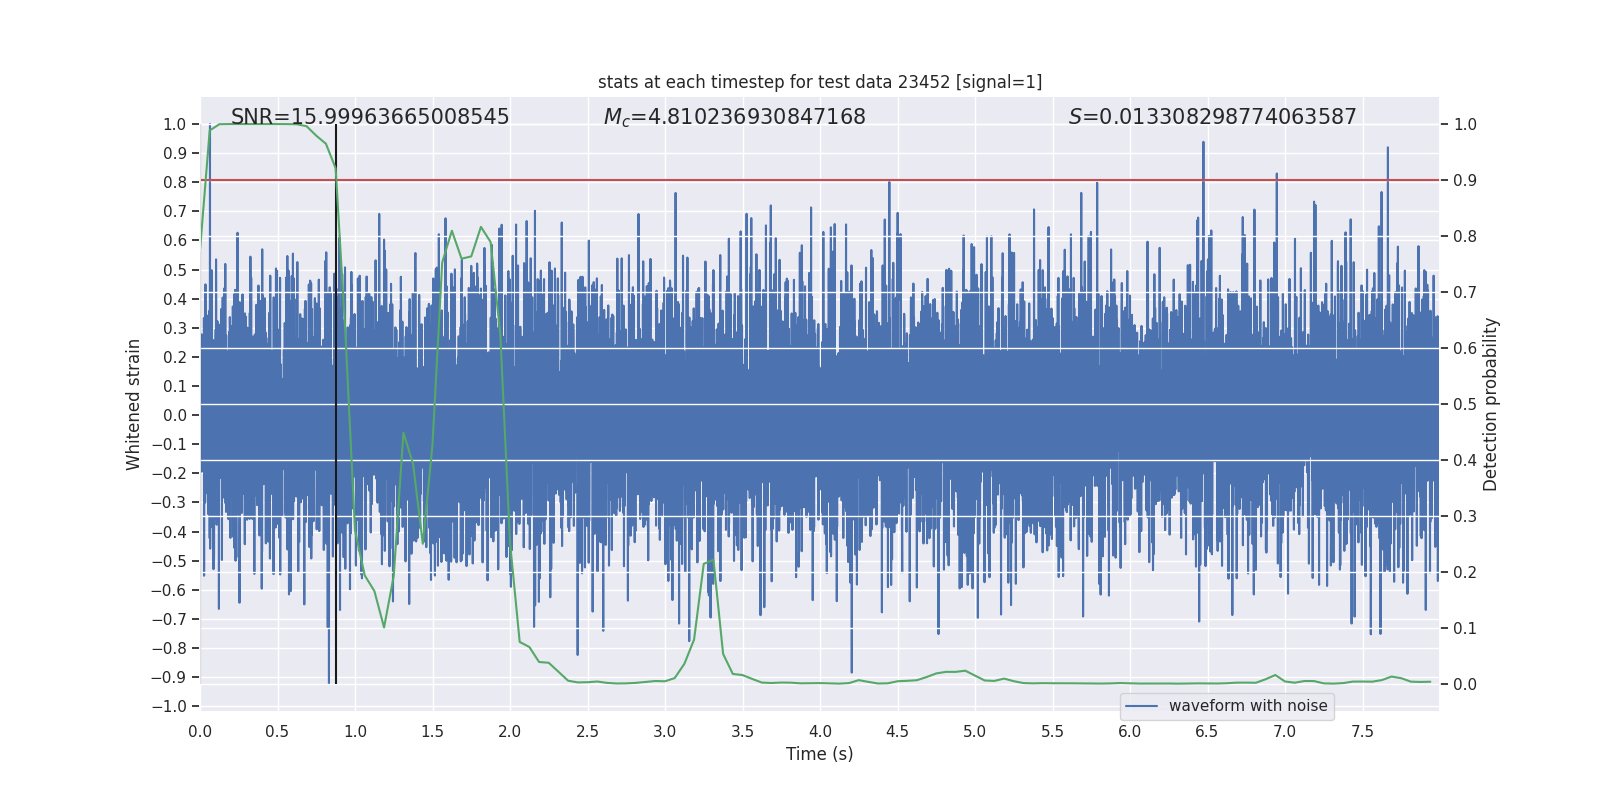Click the 2.0 tick on the Time axis

tap(510, 731)
